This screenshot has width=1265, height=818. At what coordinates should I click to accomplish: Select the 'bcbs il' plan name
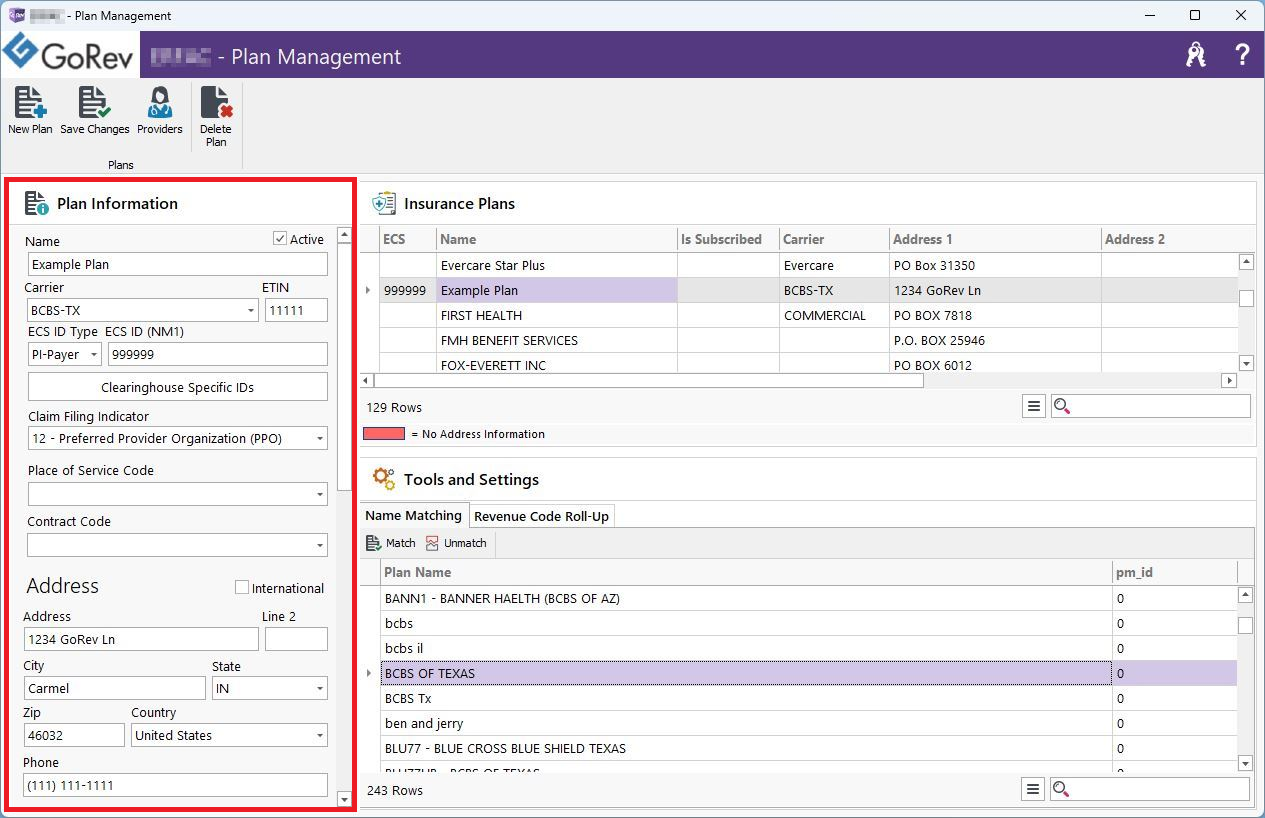(x=404, y=648)
